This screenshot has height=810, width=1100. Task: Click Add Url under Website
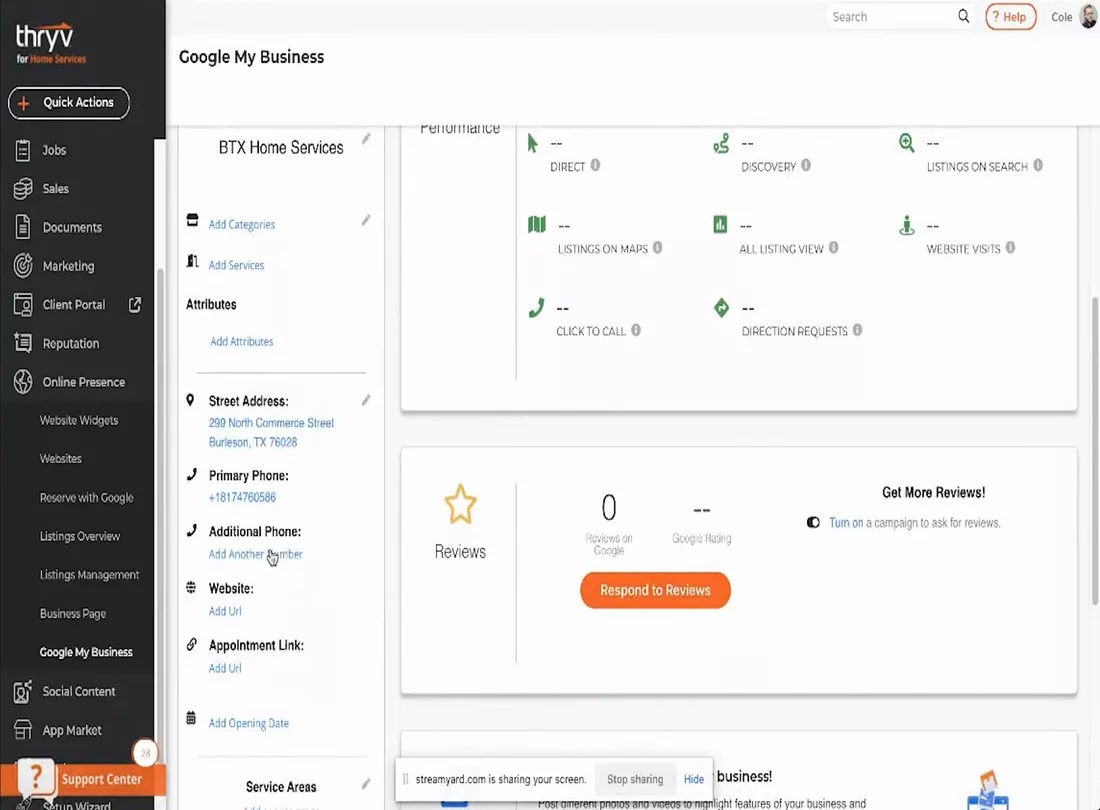(225, 611)
